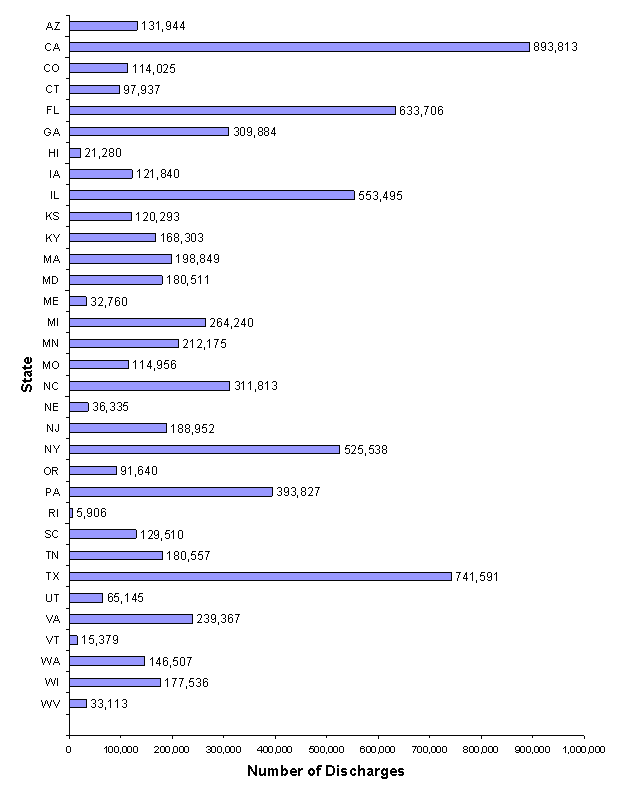
Task: Select the WV state label
Action: (x=51, y=703)
